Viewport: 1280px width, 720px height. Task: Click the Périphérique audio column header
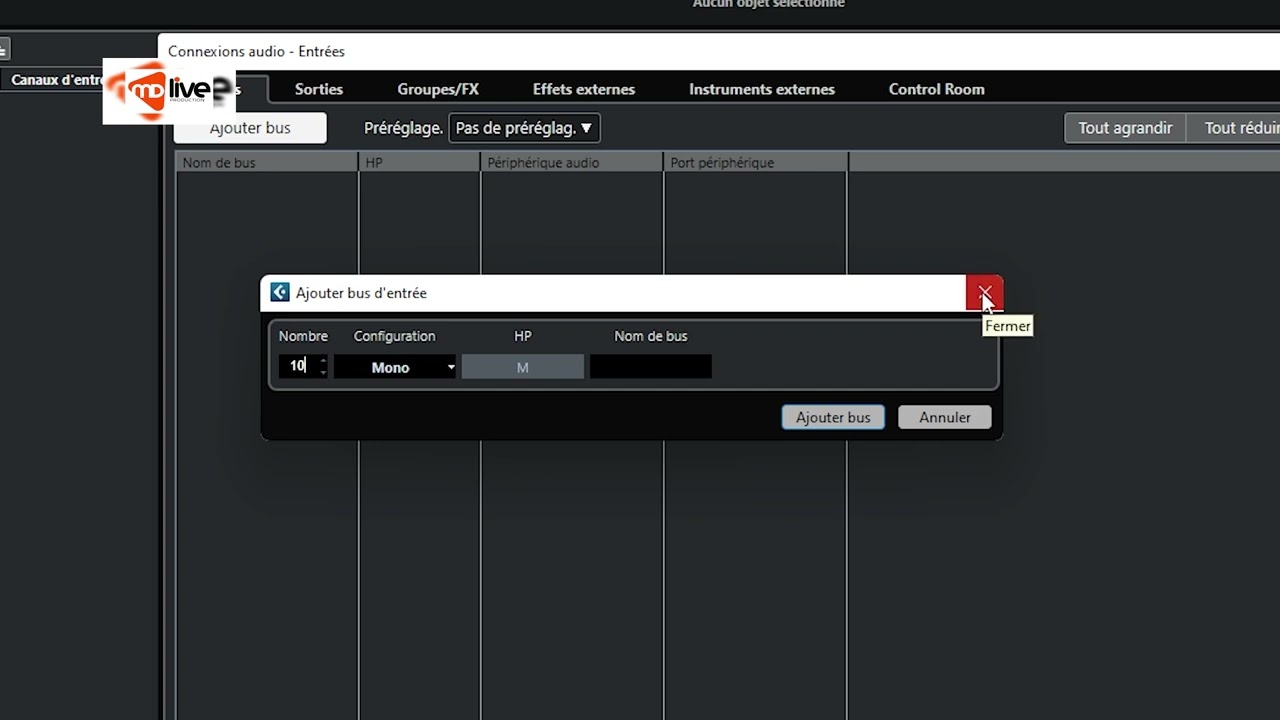point(572,162)
